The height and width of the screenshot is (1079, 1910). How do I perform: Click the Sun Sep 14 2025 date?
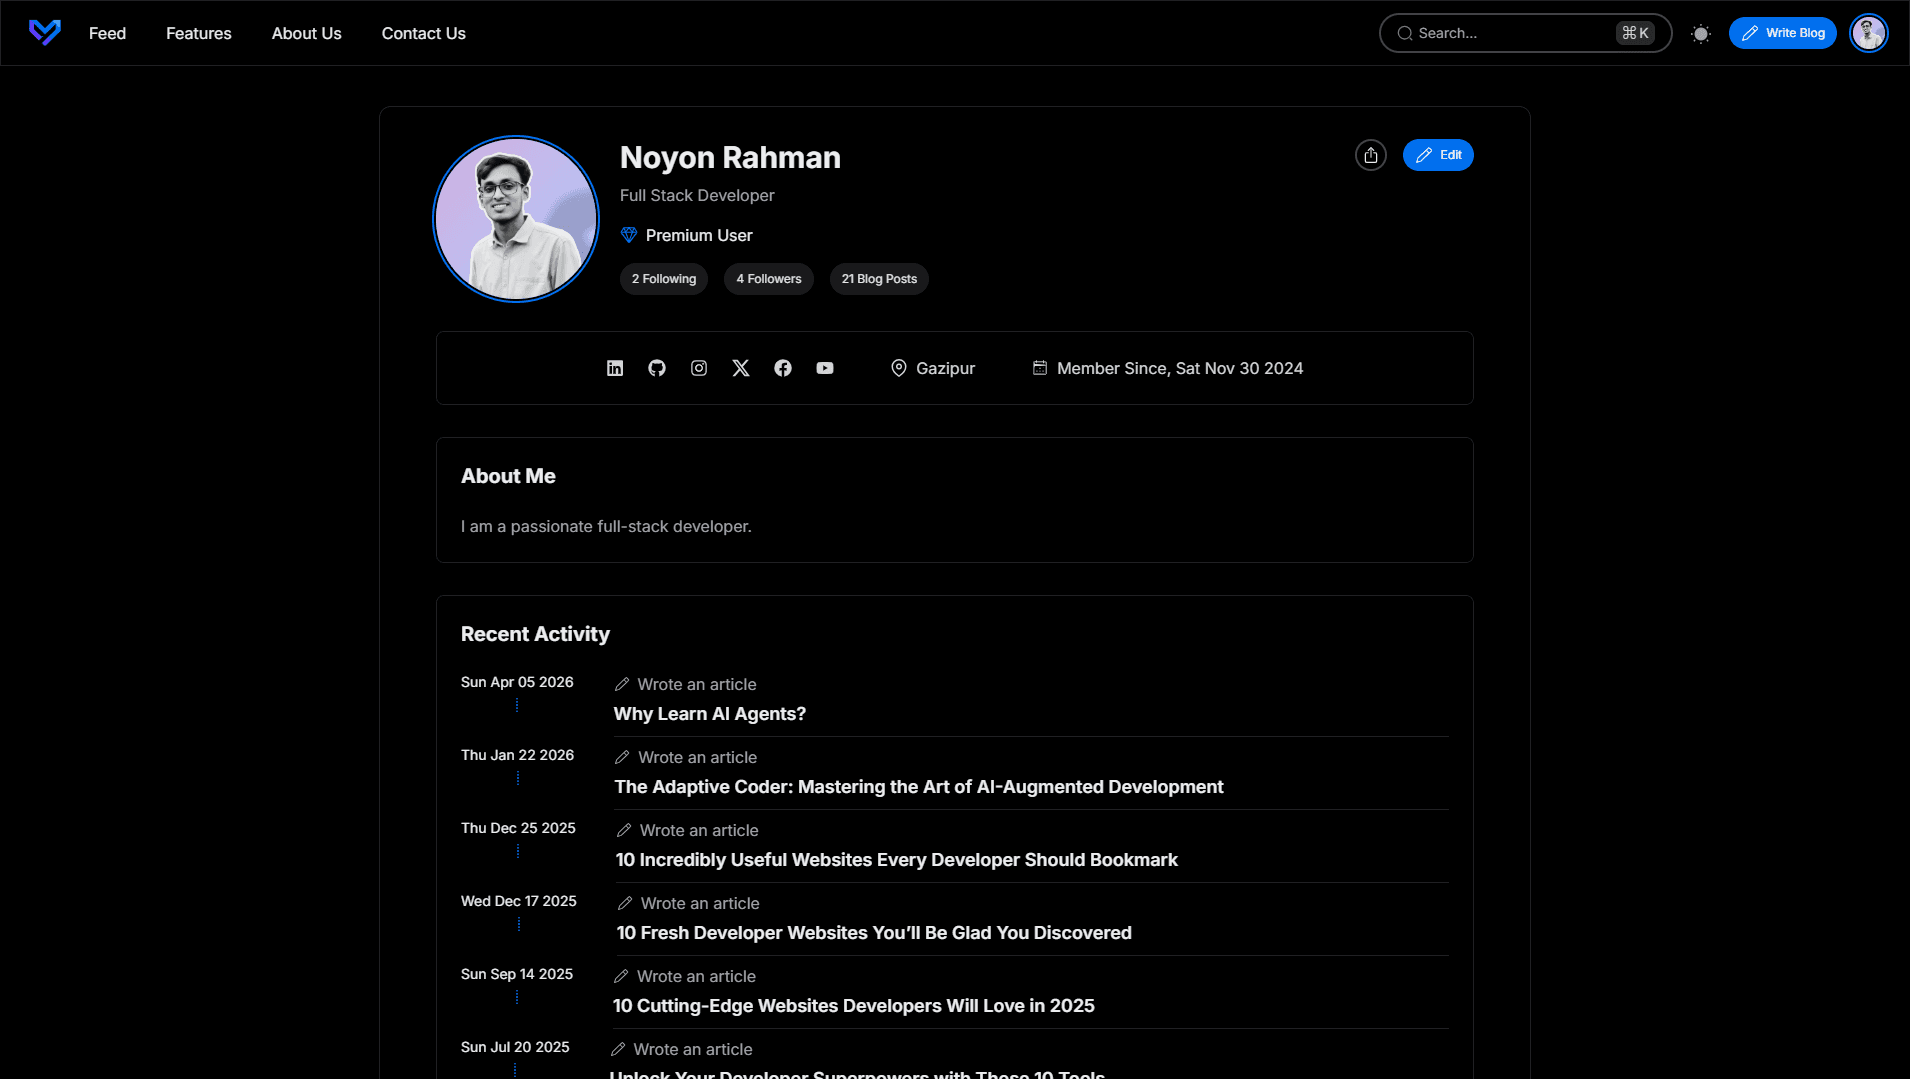click(517, 974)
